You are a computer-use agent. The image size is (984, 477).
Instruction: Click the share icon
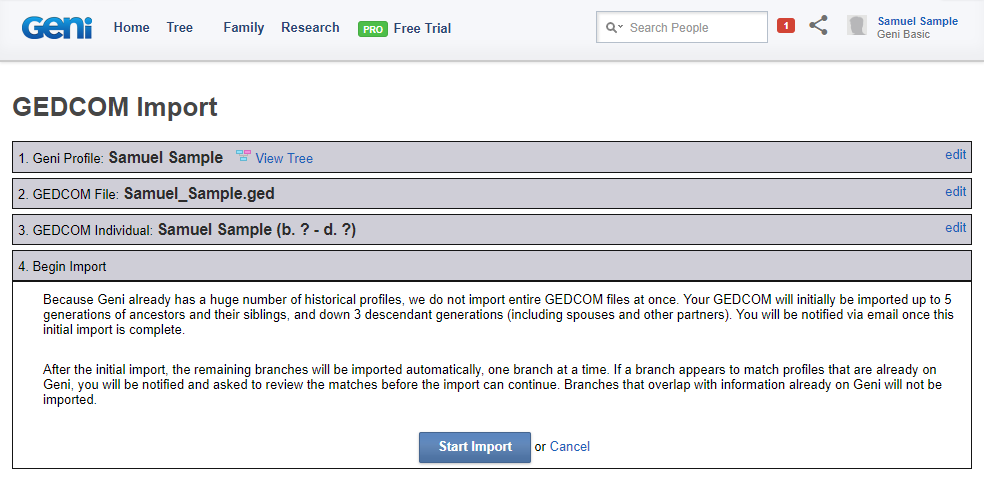click(818, 26)
